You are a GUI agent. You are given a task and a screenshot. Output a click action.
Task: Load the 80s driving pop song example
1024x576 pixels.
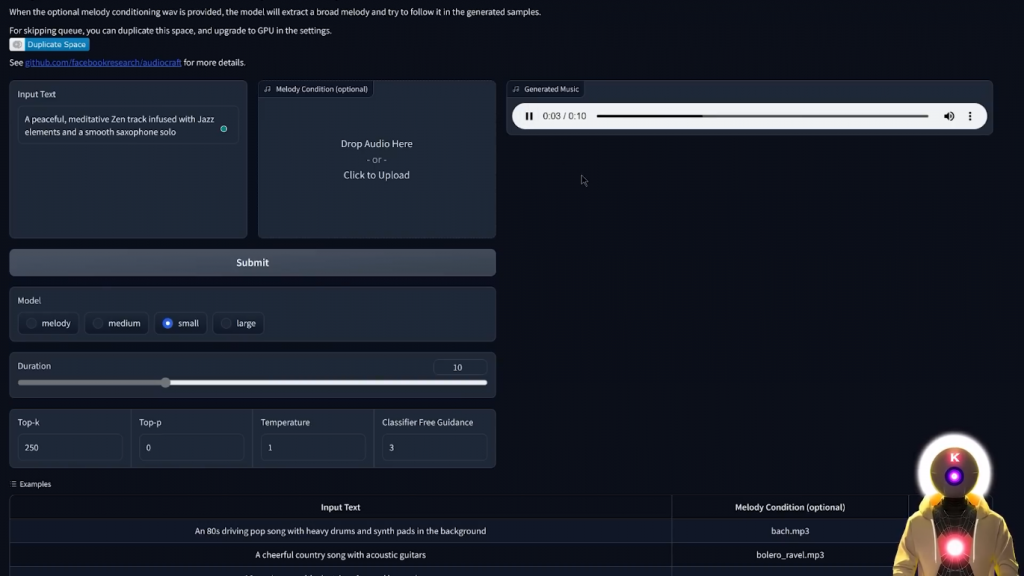(x=340, y=531)
